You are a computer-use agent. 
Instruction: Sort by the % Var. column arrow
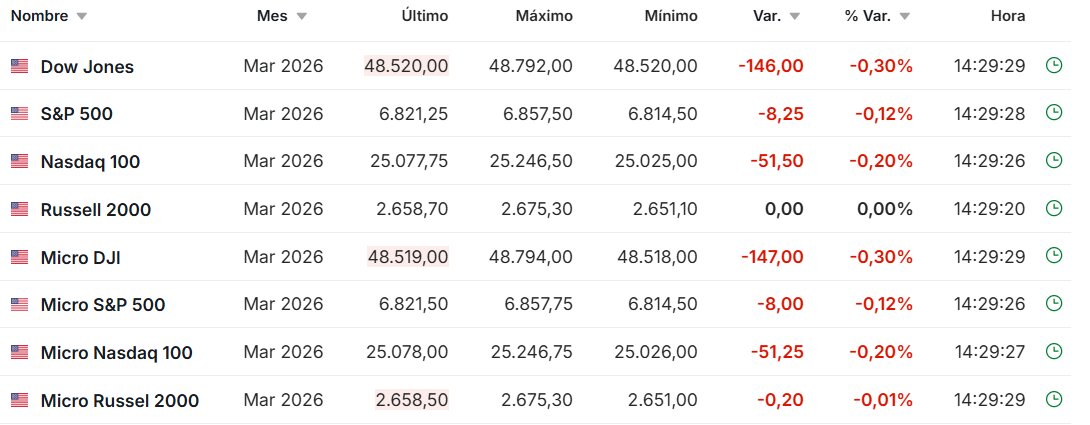point(905,17)
